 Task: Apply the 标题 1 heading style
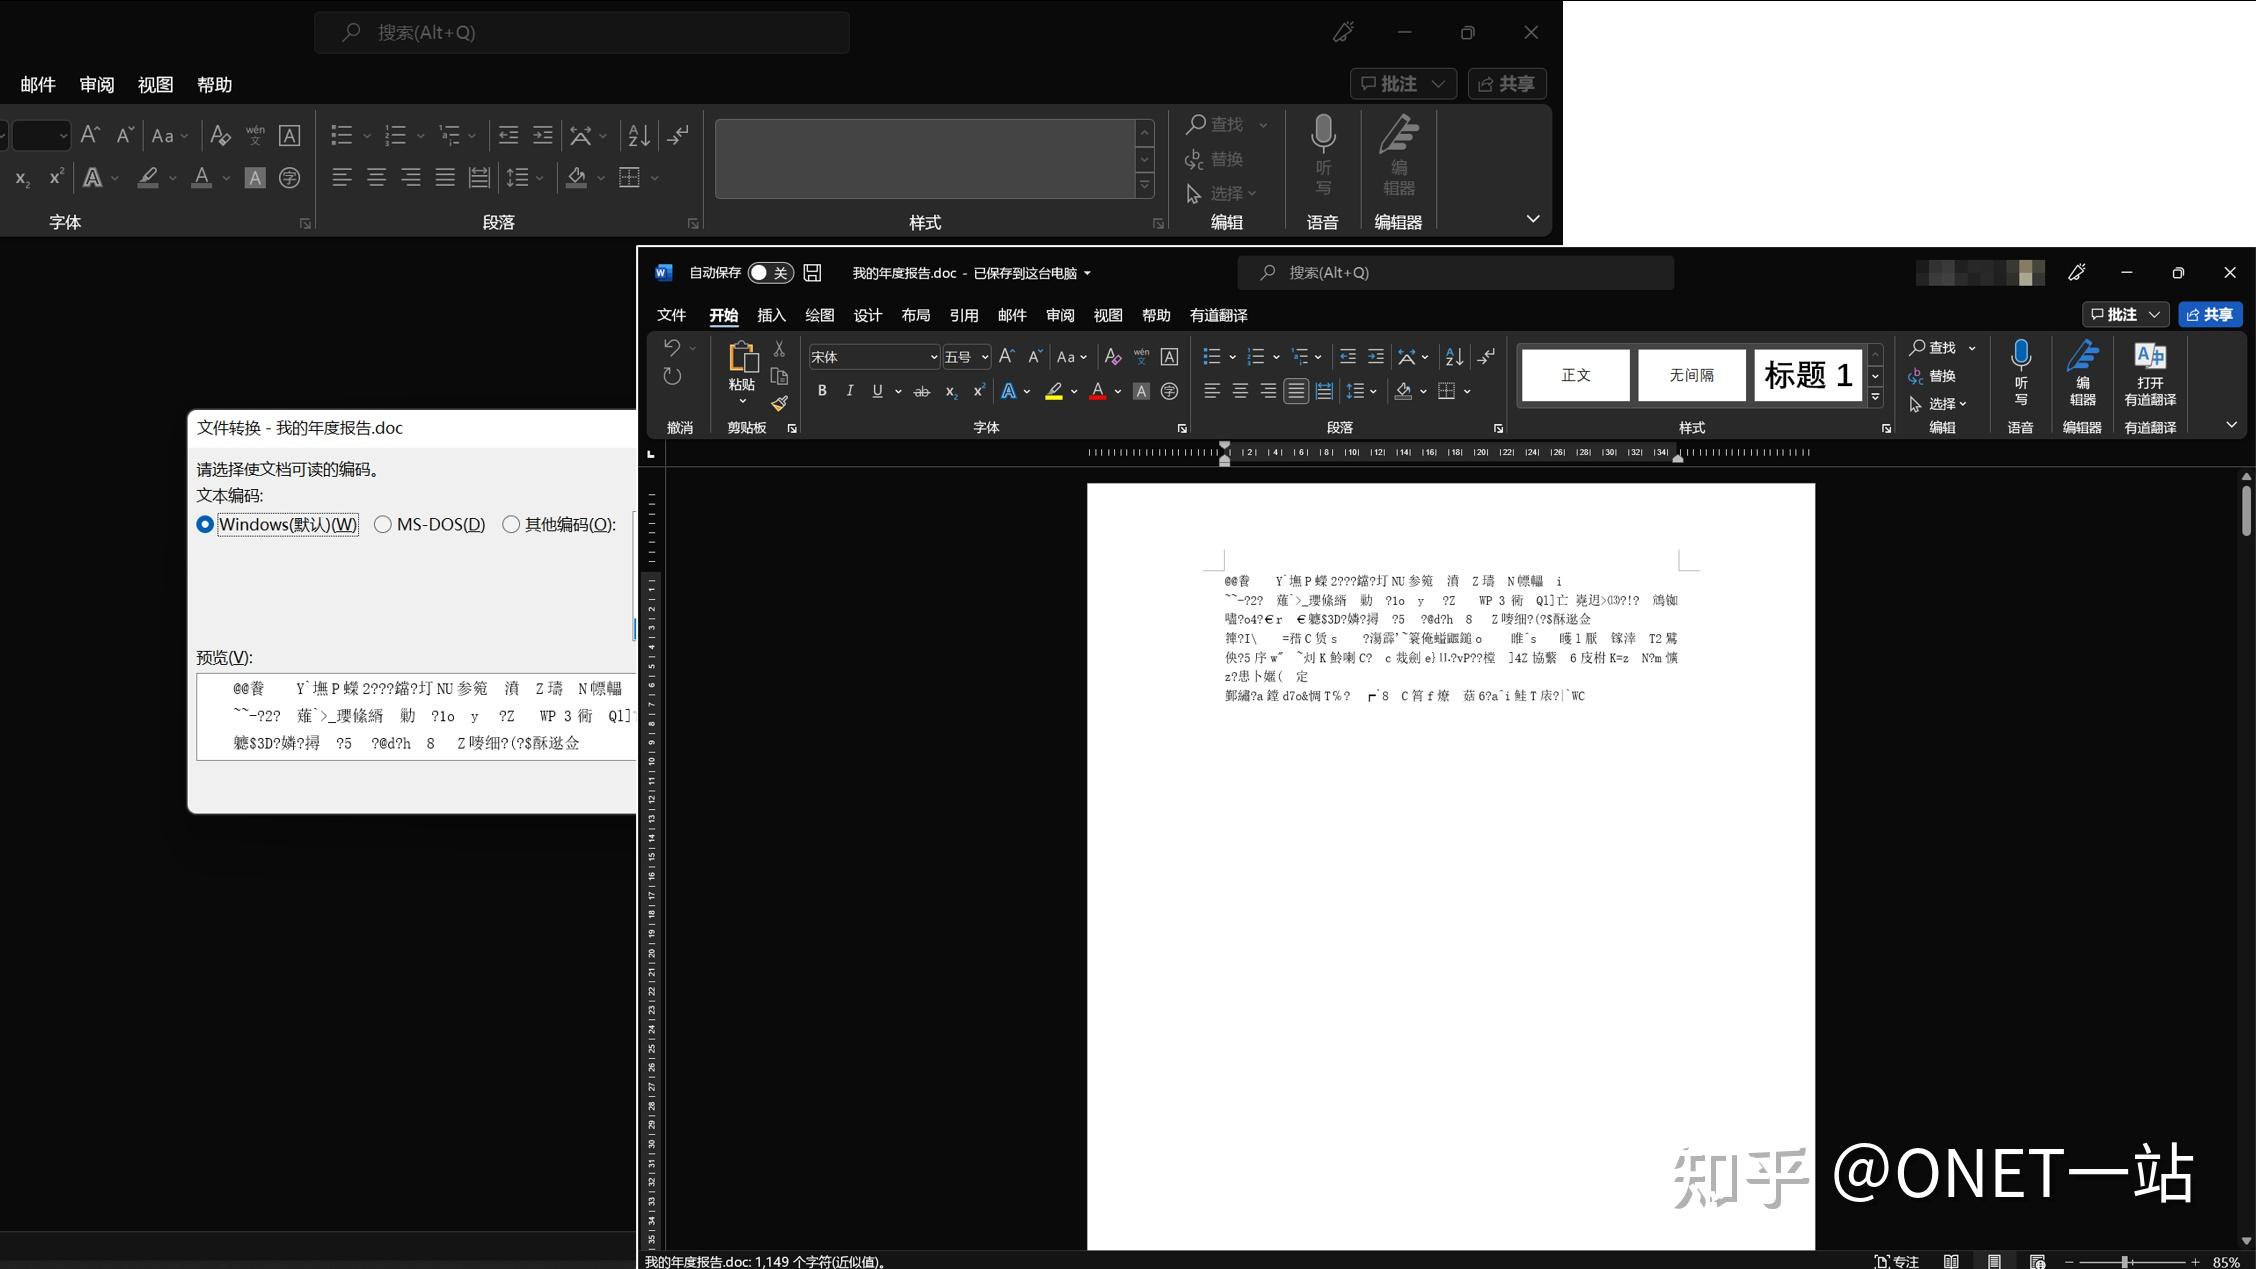(x=1807, y=375)
